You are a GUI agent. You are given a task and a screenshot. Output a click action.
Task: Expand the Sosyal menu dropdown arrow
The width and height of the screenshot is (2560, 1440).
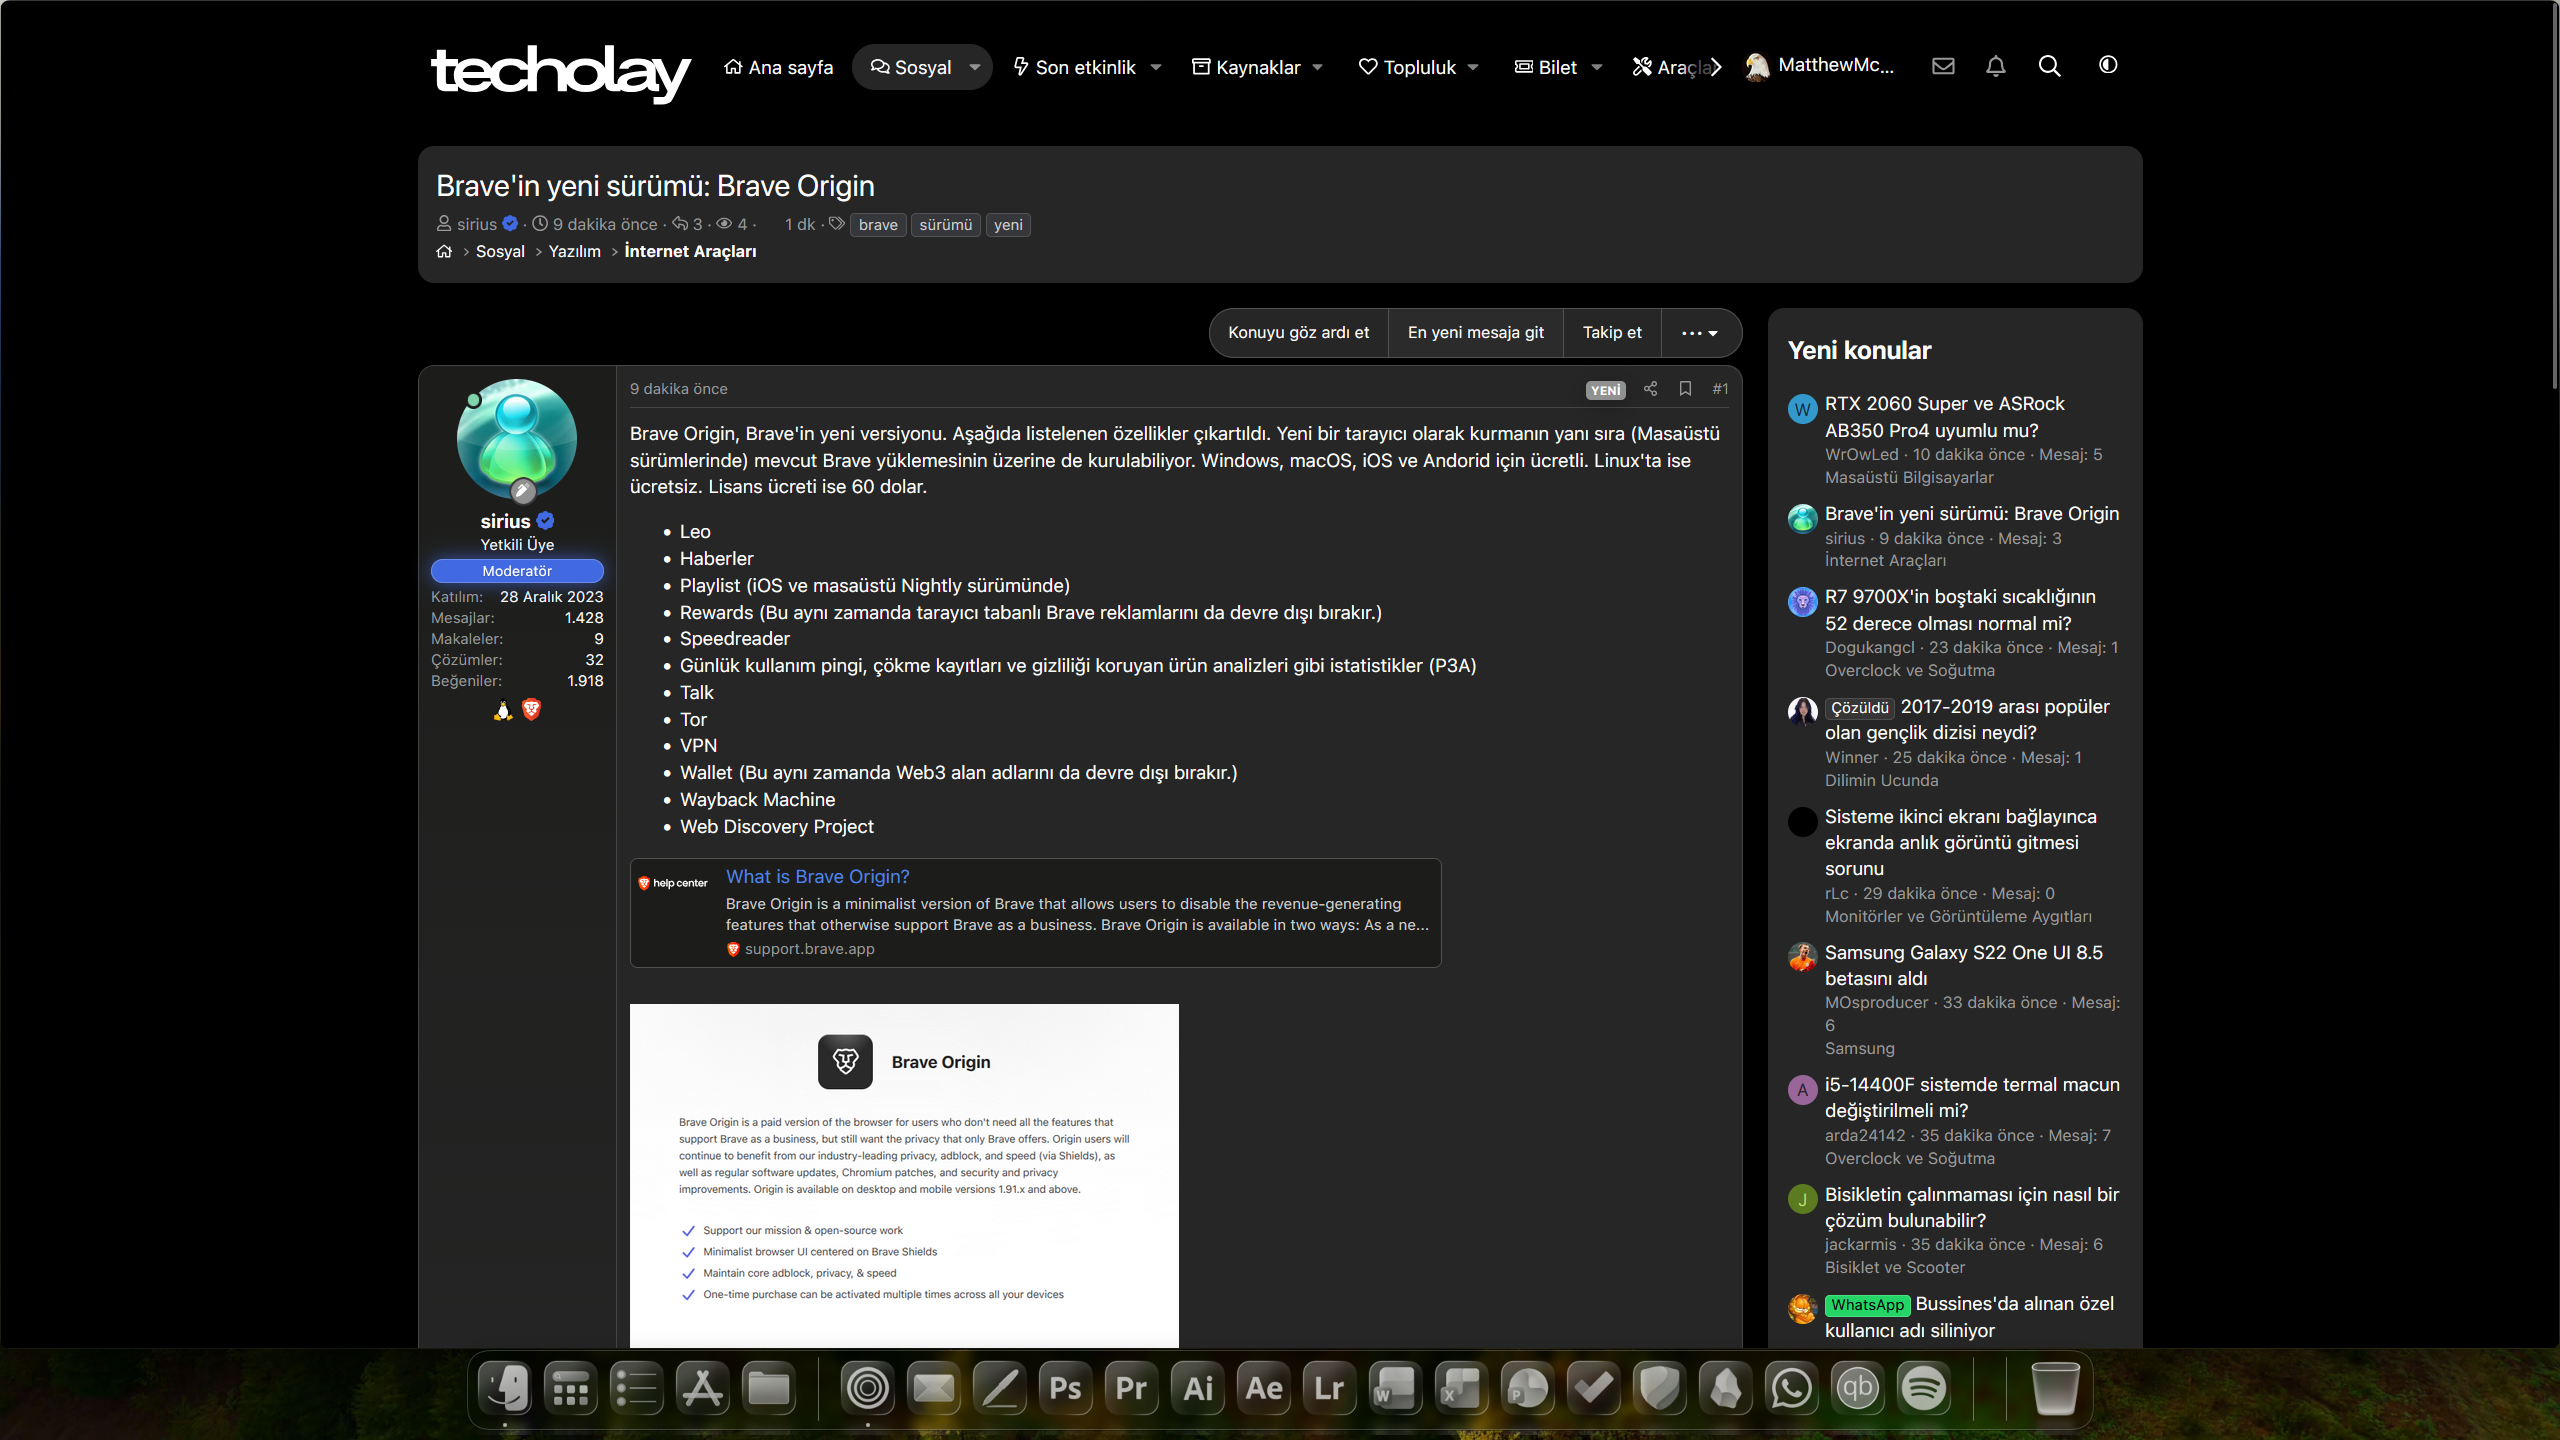point(975,68)
